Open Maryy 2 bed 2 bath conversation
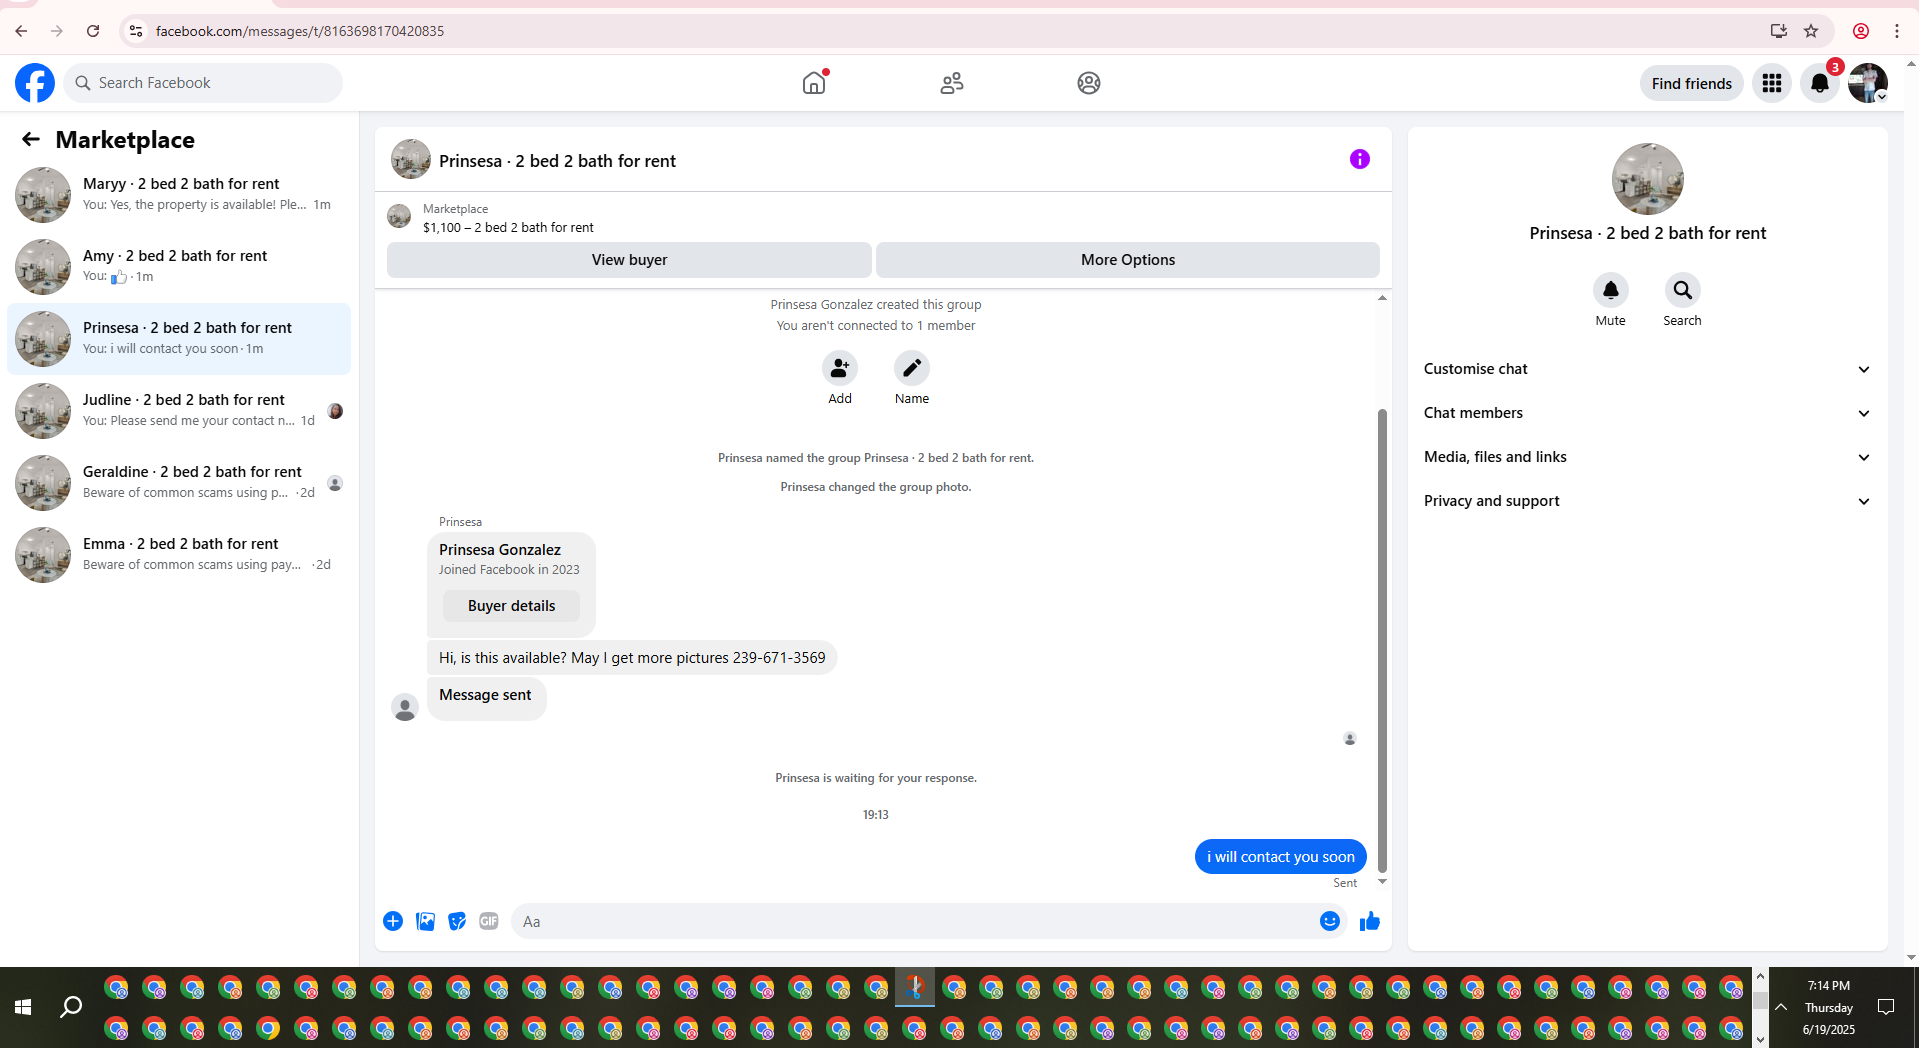The image size is (1919, 1048). click(x=179, y=194)
